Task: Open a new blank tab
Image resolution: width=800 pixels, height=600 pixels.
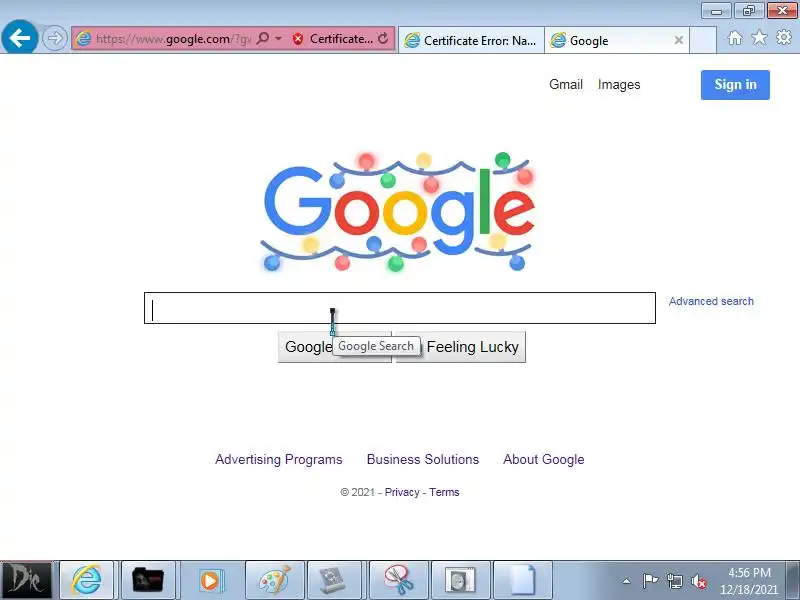Action: [703, 40]
